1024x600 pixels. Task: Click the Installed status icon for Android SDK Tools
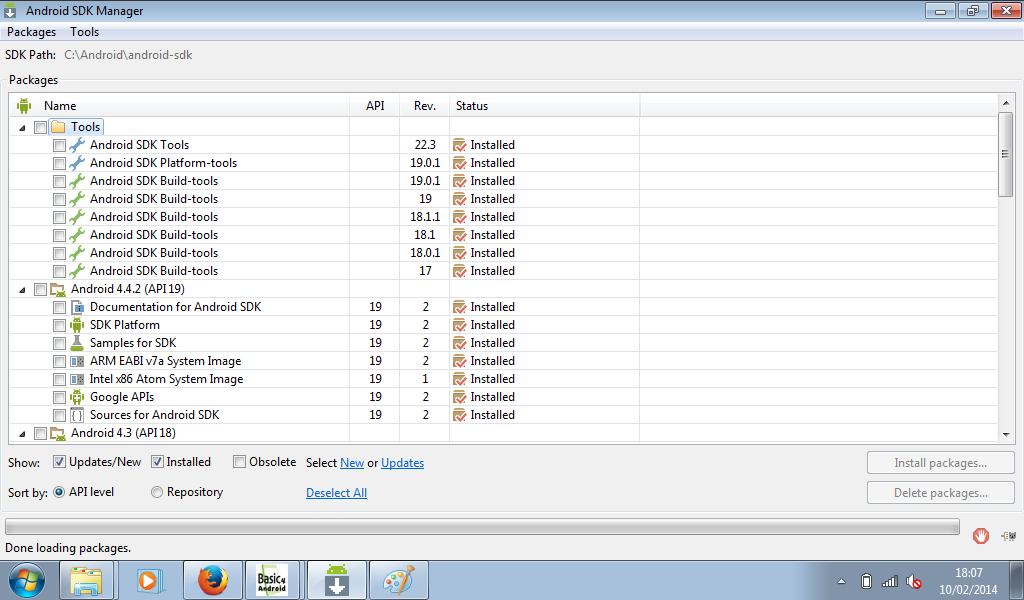(460, 145)
